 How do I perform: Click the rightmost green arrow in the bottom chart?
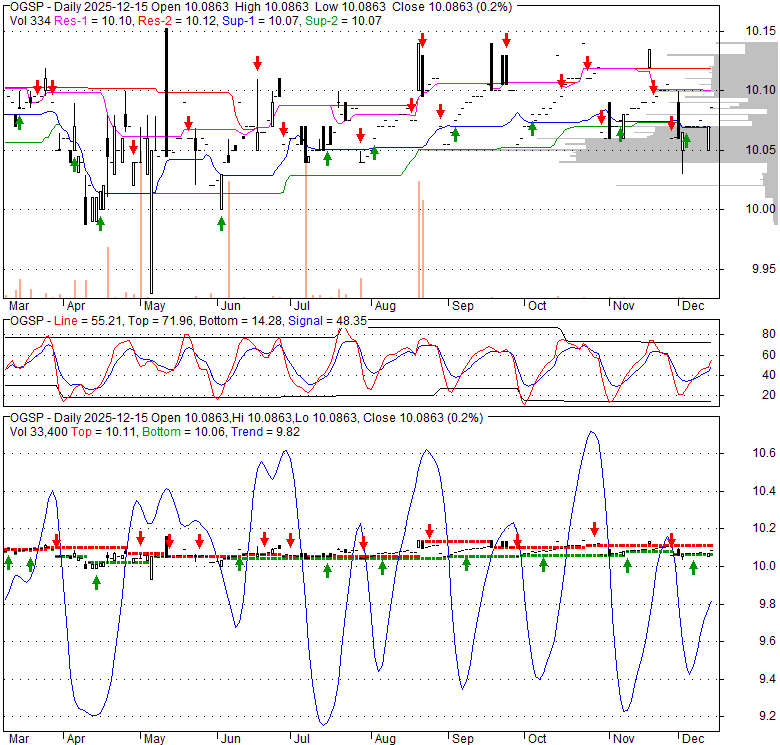pos(693,568)
